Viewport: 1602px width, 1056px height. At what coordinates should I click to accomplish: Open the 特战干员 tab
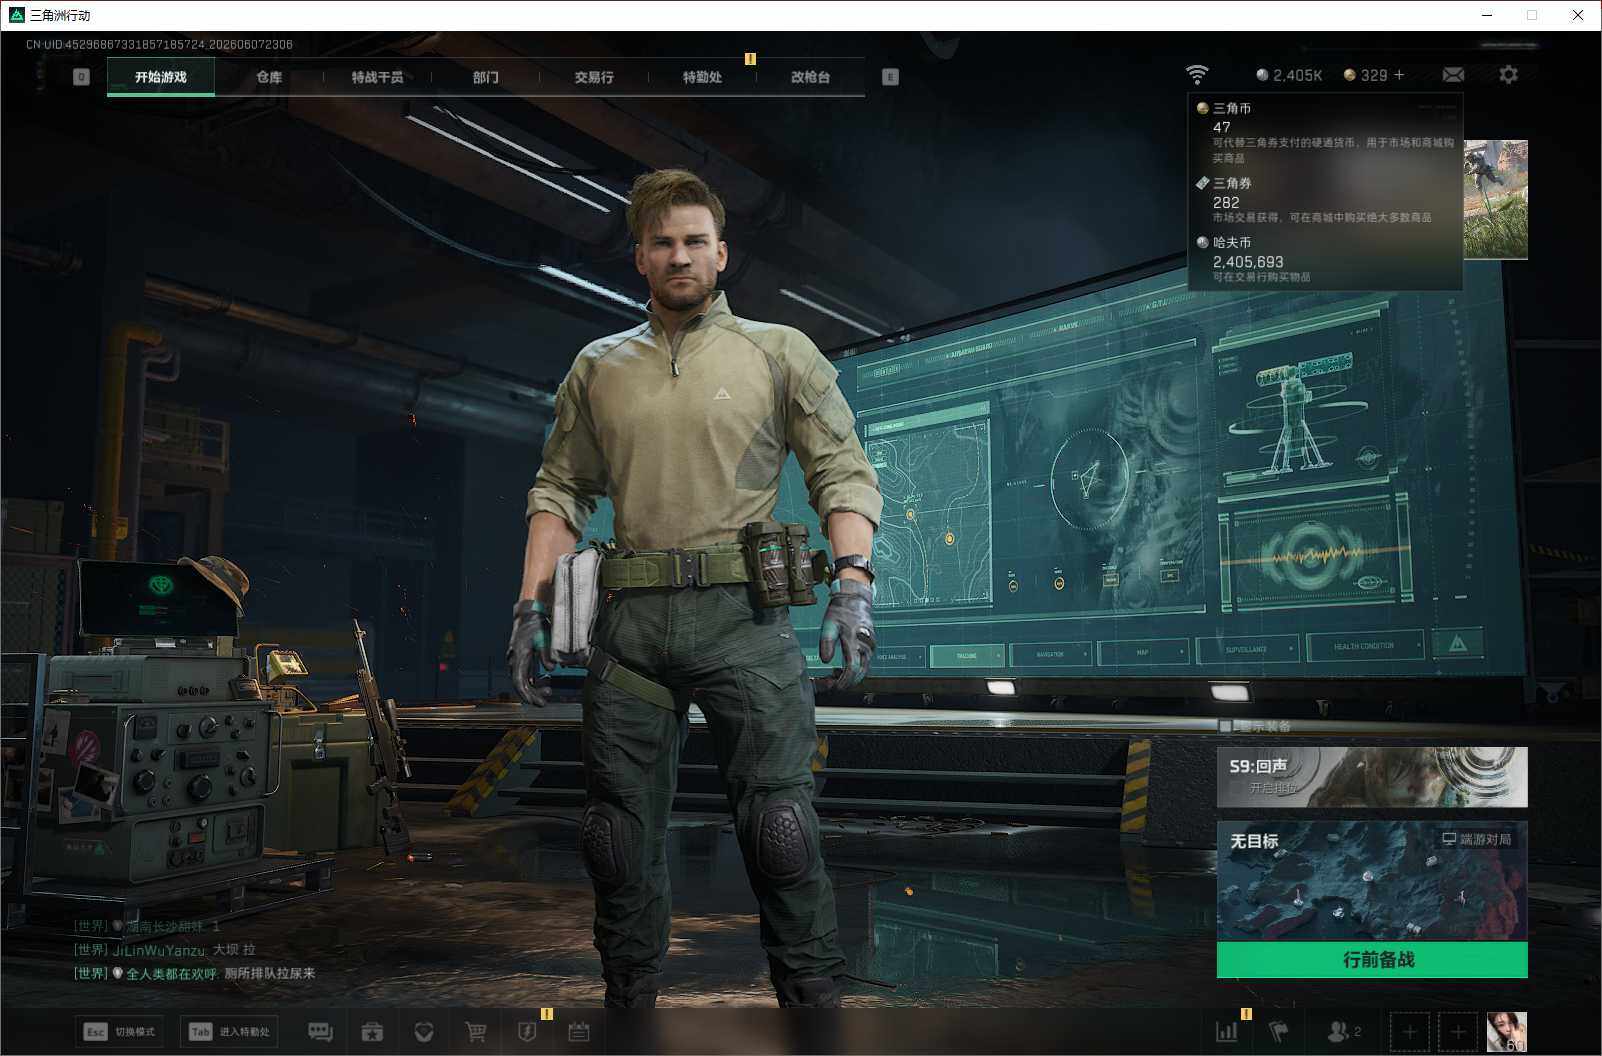(x=377, y=77)
